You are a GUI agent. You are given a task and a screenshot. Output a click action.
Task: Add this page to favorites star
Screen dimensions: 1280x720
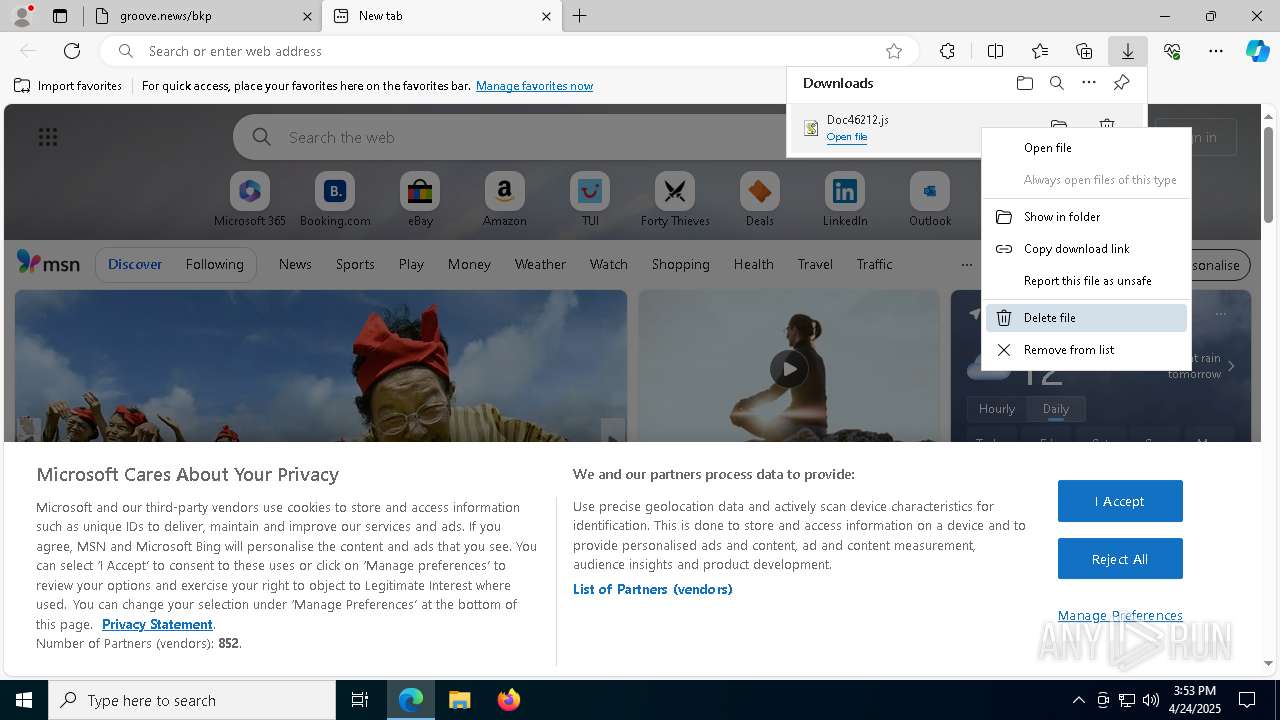tap(894, 51)
